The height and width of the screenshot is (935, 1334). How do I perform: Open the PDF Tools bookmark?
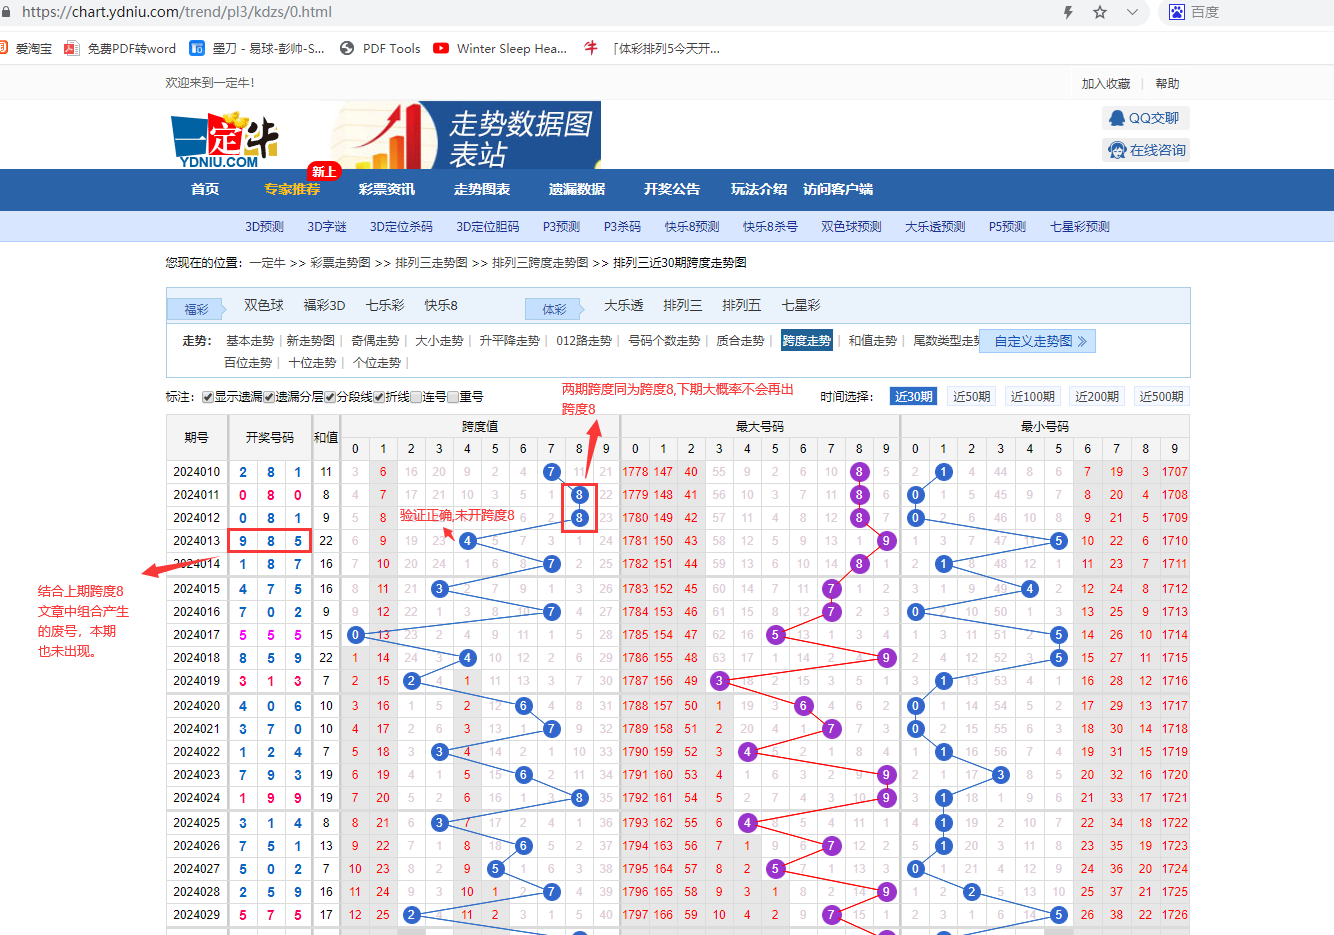pos(380,48)
